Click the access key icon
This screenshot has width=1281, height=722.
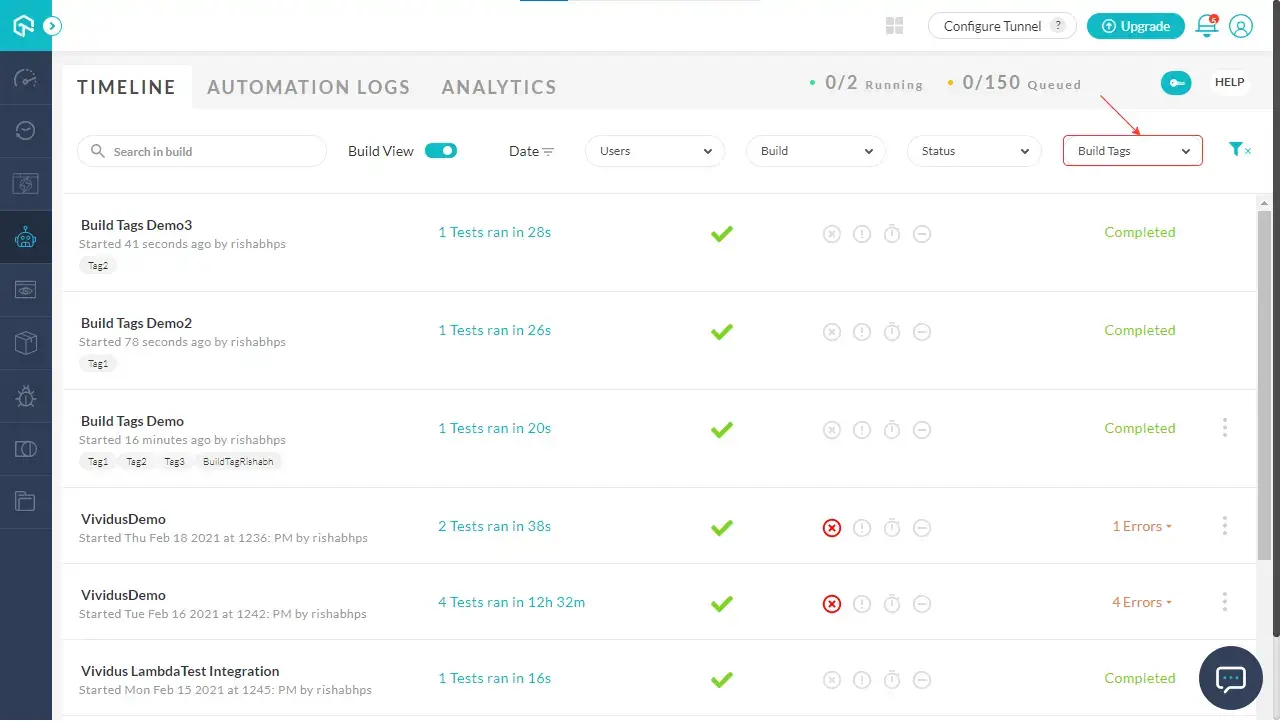(1176, 83)
